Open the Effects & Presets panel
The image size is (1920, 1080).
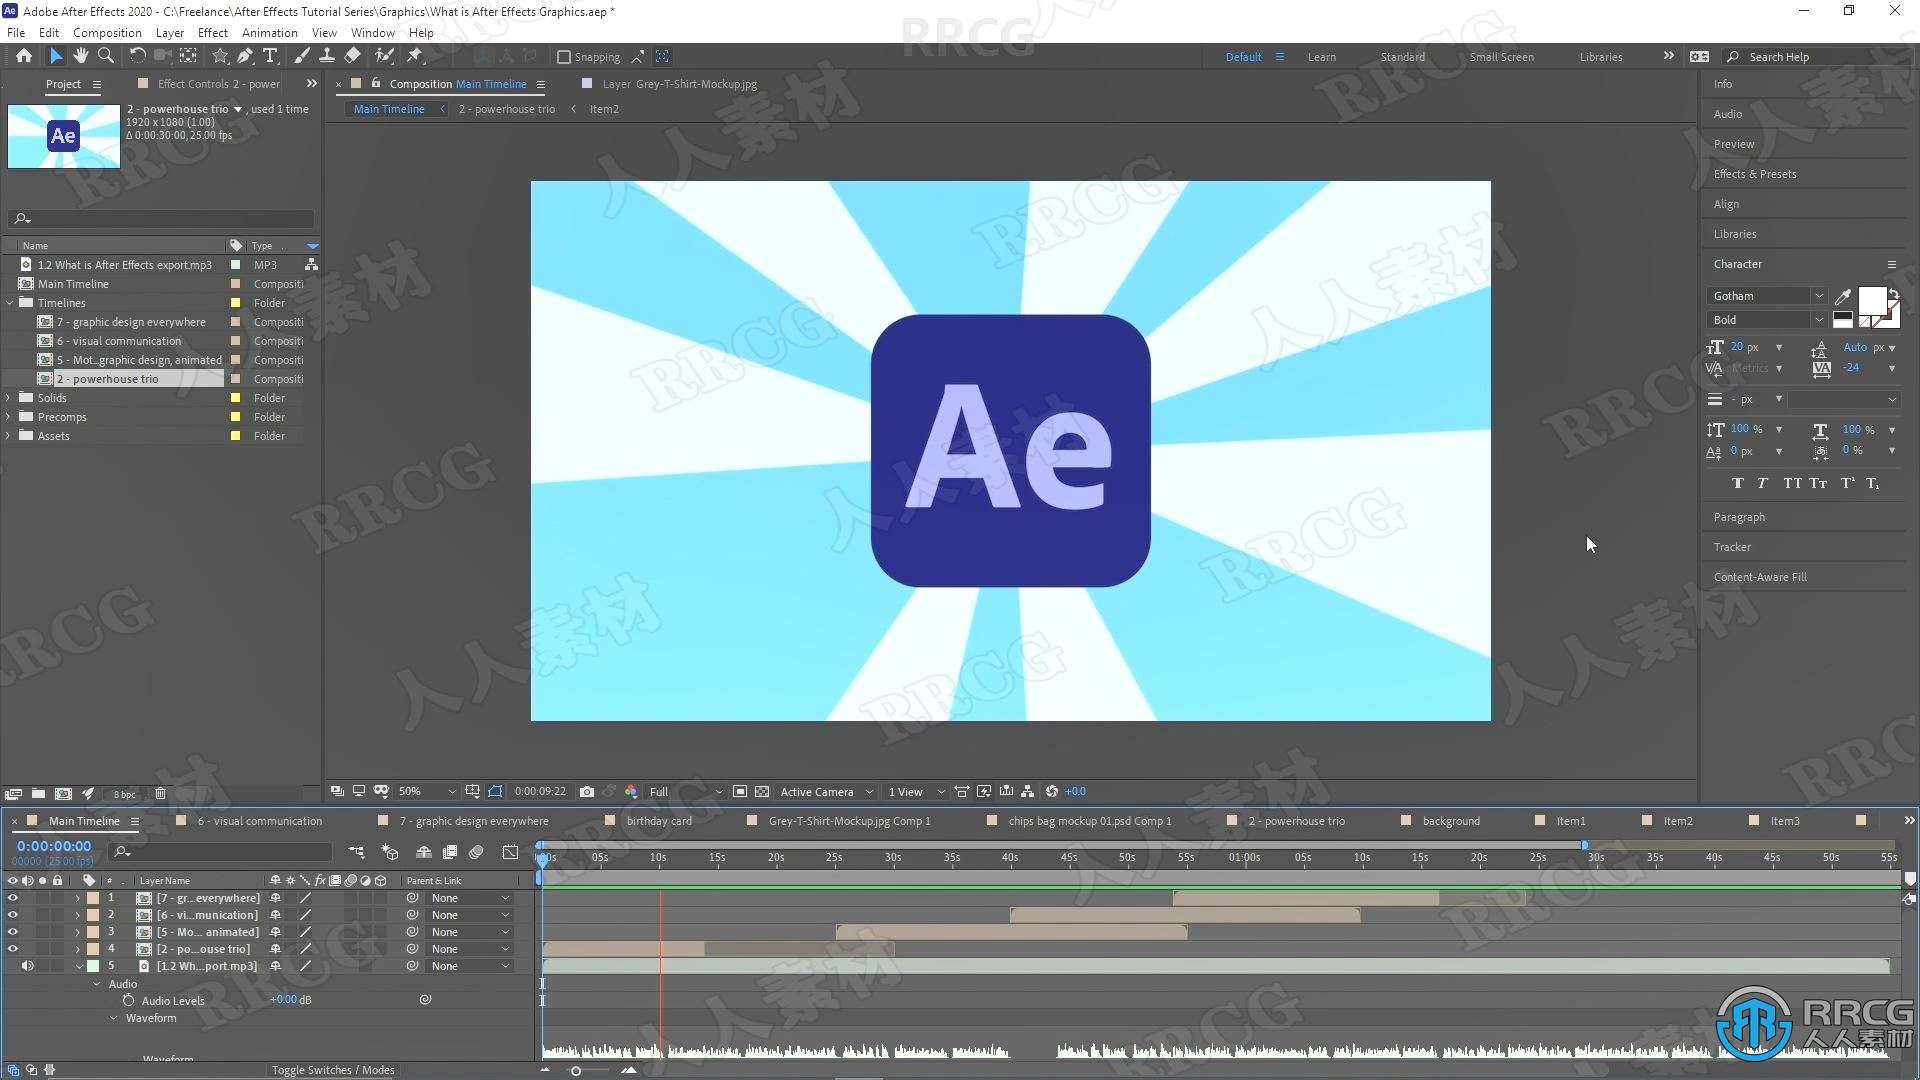click(x=1755, y=174)
